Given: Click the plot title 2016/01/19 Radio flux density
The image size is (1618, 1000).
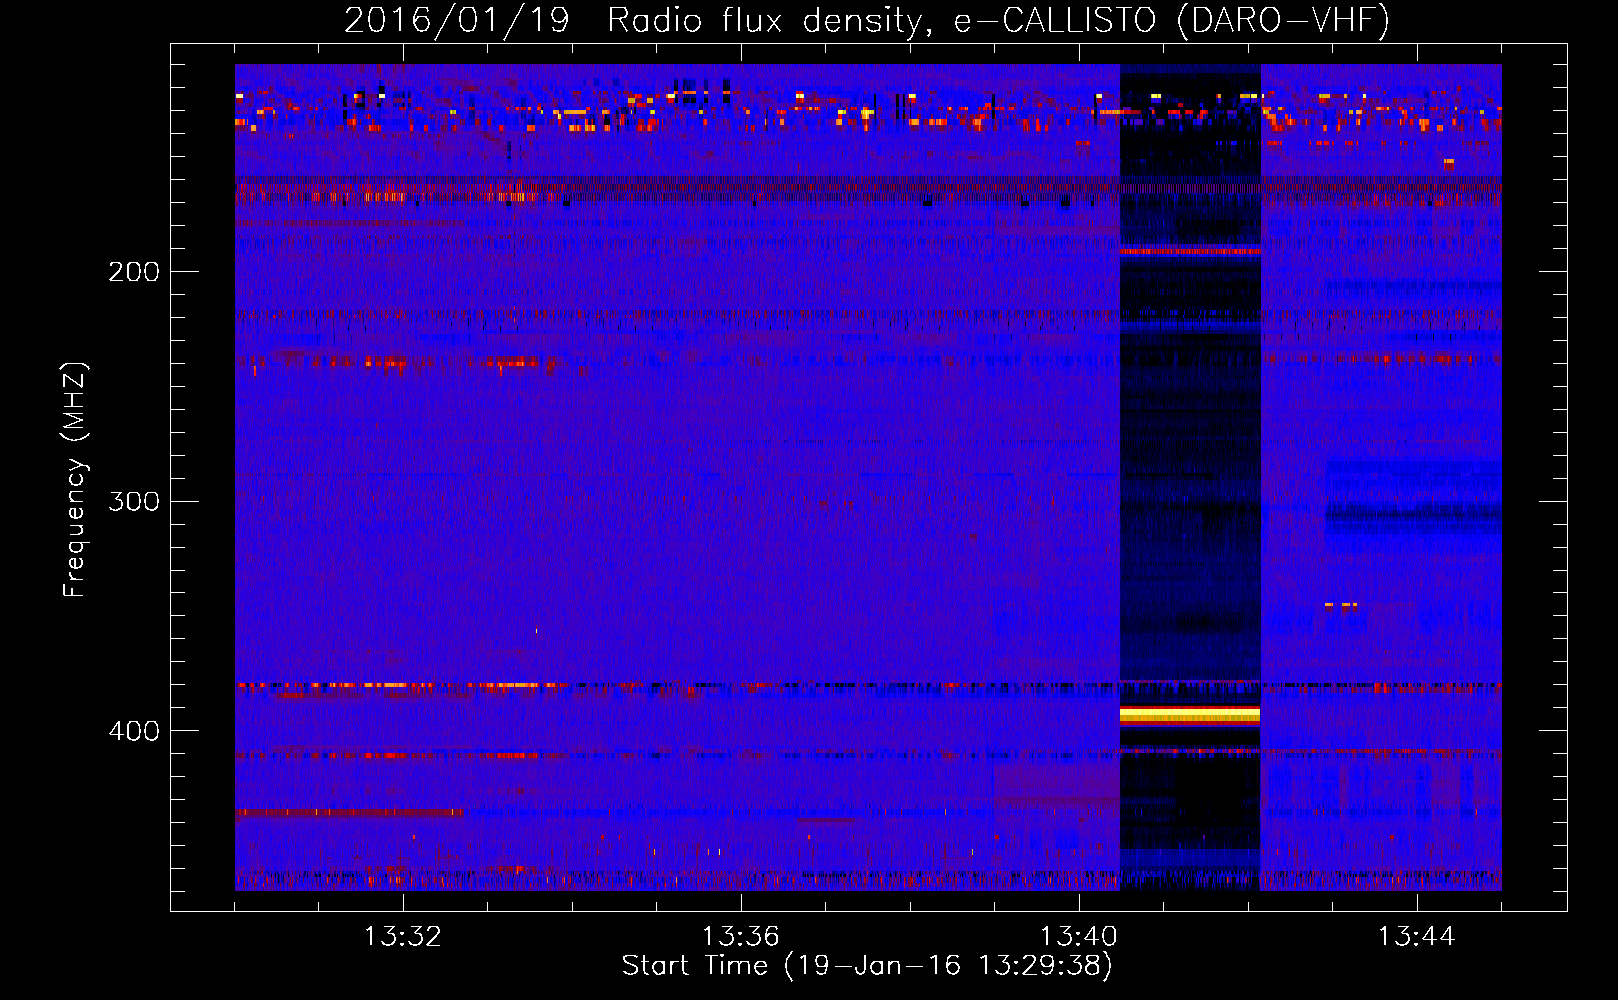Looking at the screenshot, I should click(867, 20).
